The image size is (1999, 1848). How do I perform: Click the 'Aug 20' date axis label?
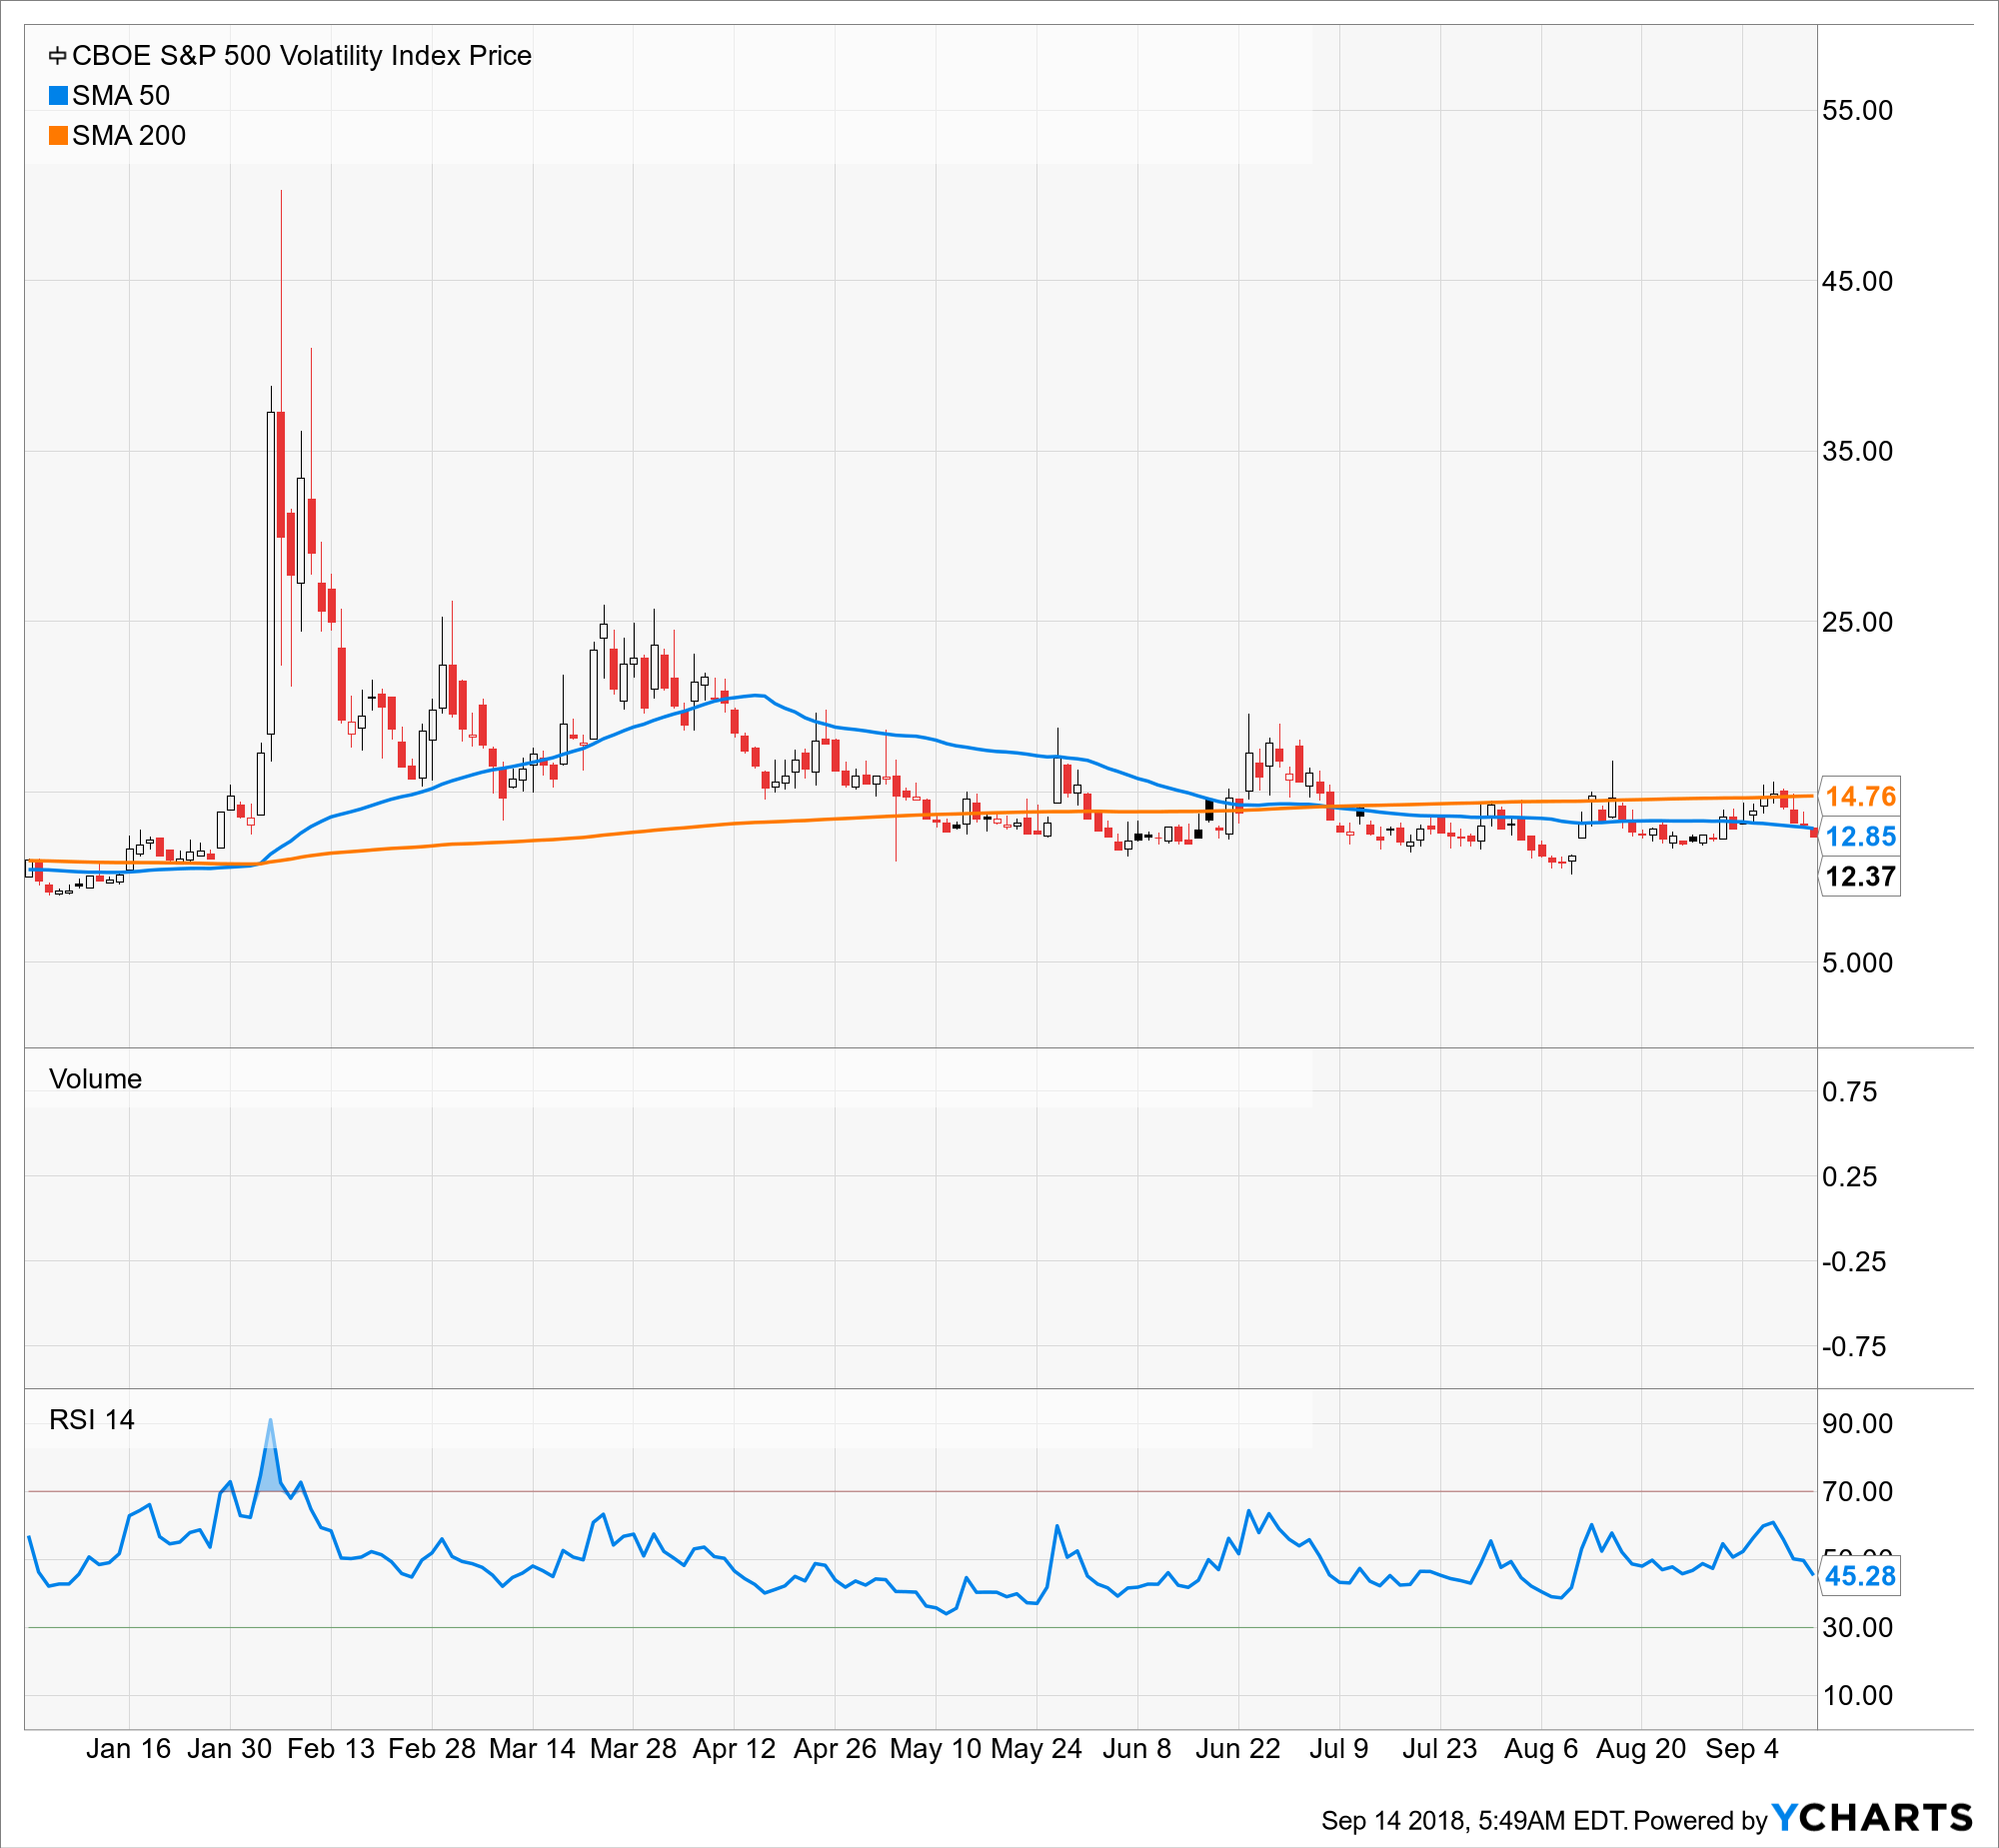1641,1749
